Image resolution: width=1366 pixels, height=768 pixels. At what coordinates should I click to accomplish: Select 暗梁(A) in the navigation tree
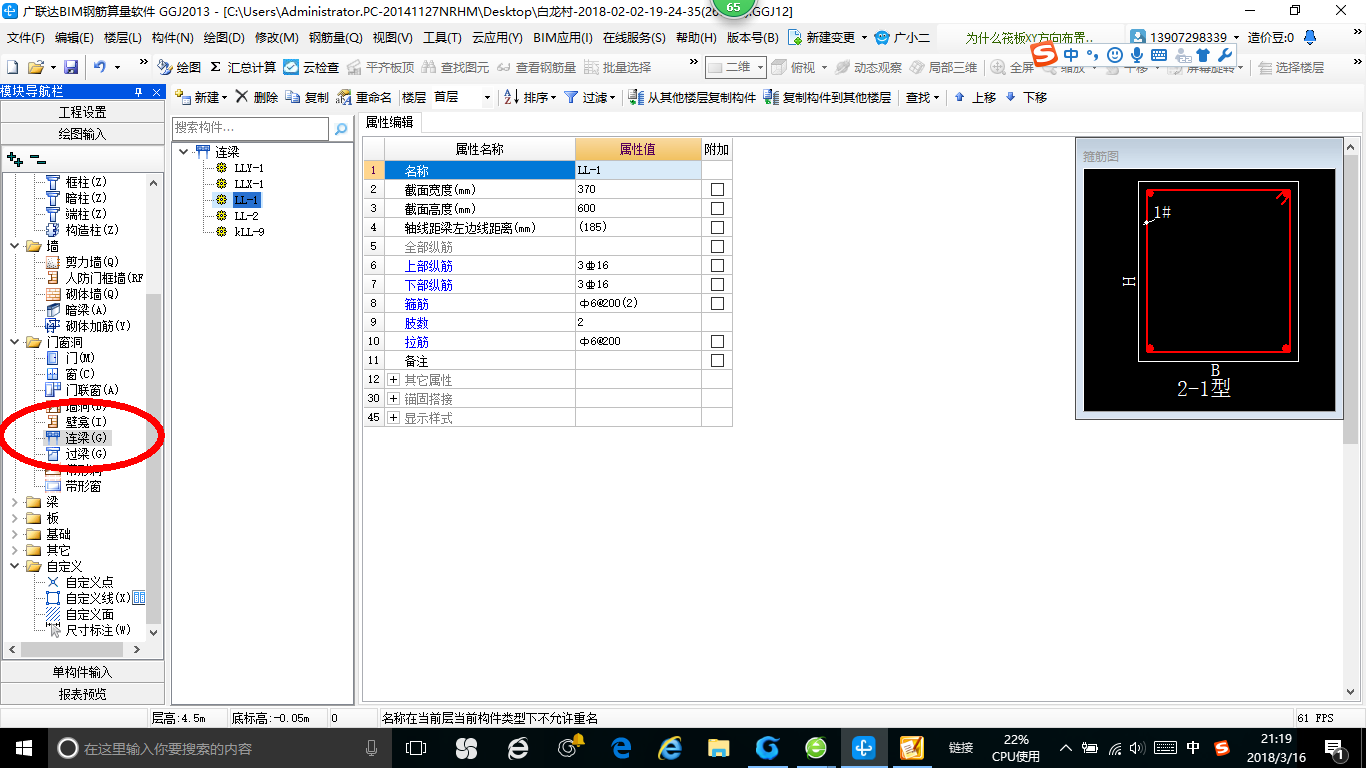86,310
